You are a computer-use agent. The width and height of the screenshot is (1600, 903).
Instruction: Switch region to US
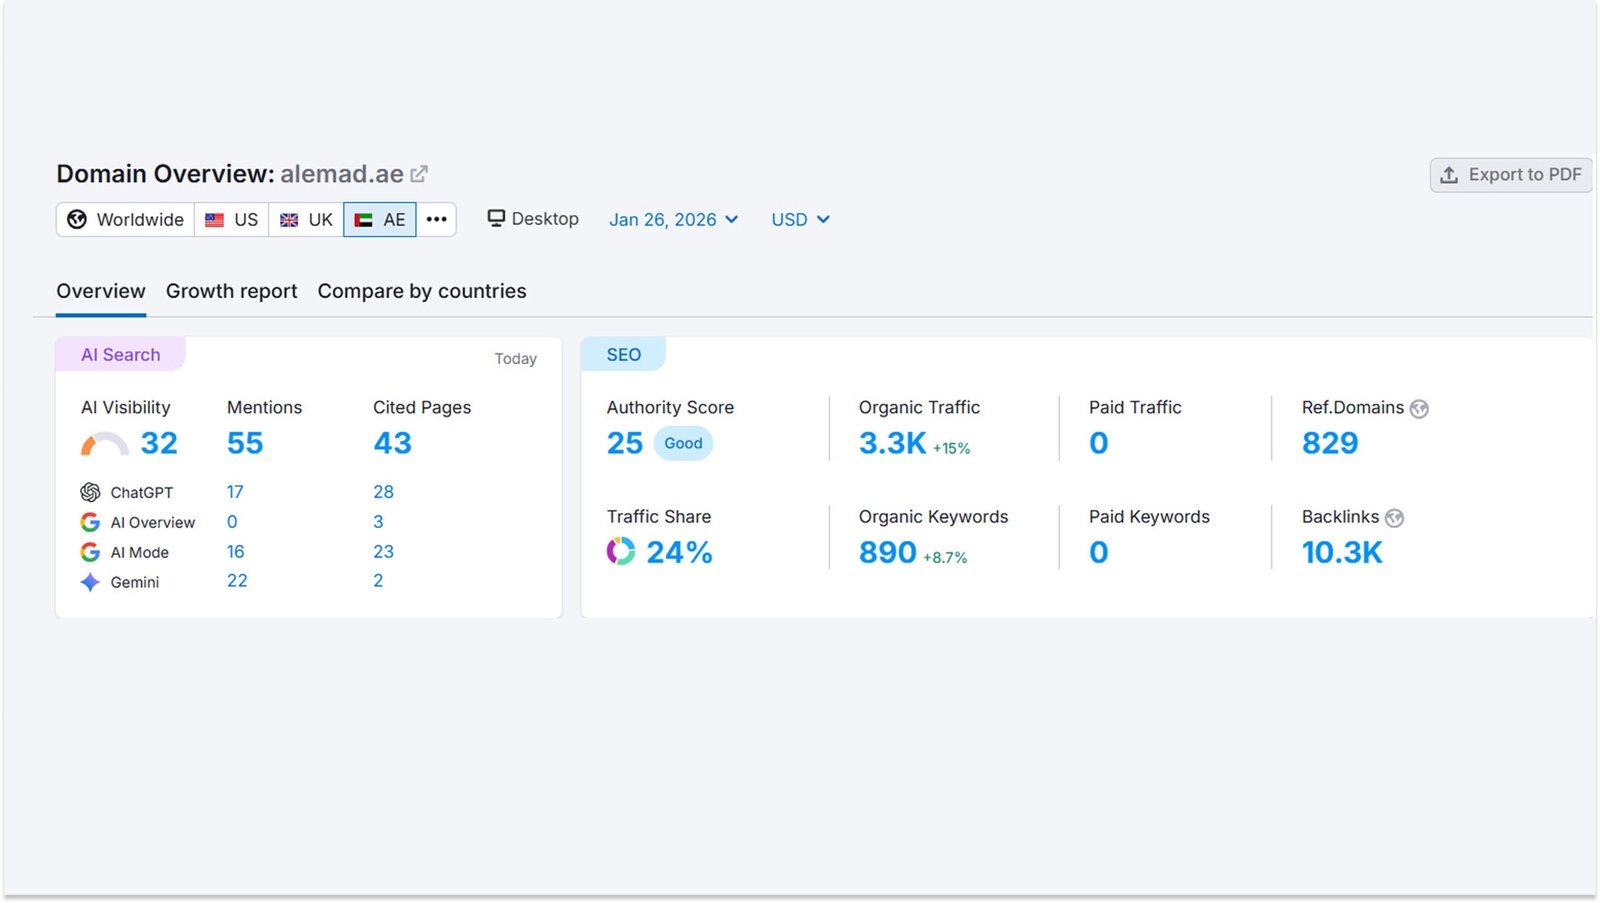(231, 219)
